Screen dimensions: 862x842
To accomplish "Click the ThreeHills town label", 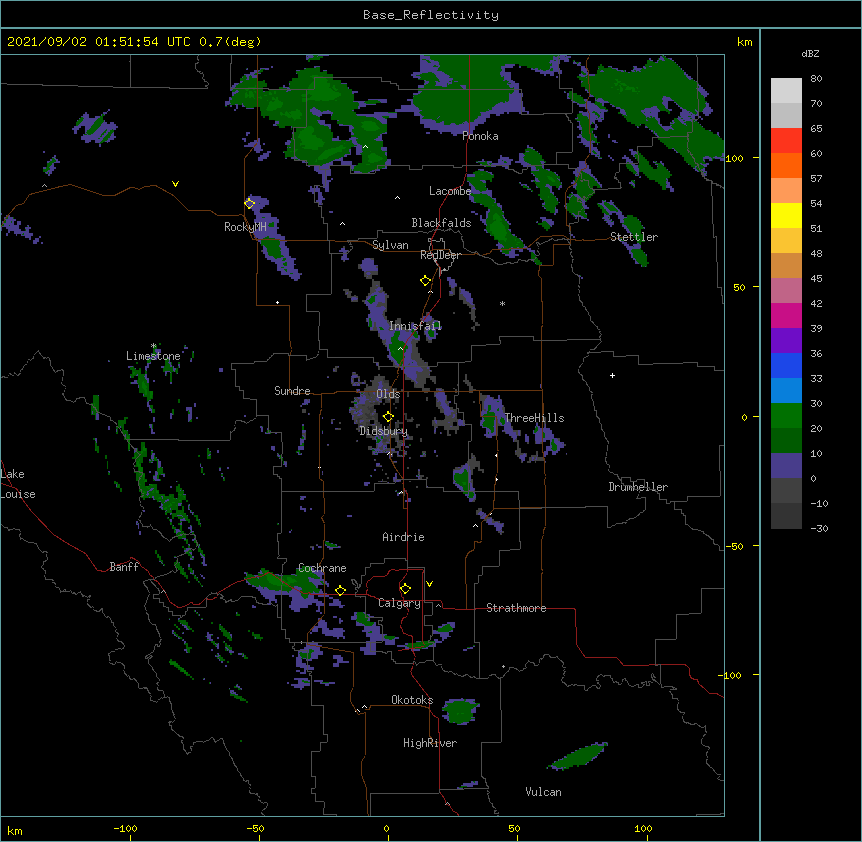I will 534,418.
